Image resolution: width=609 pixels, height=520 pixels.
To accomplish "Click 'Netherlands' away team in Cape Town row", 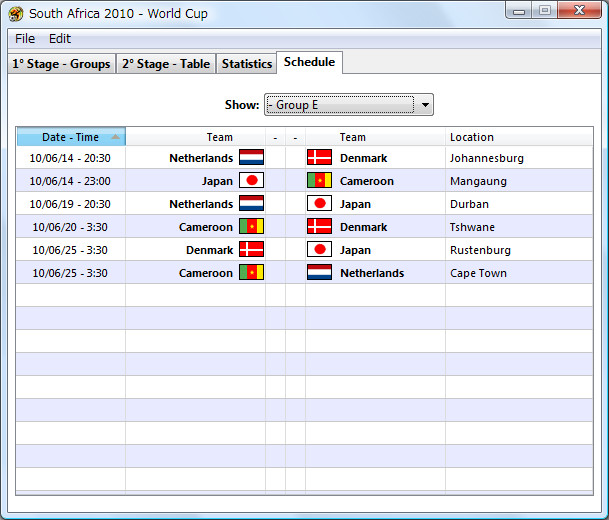I will 372,273.
